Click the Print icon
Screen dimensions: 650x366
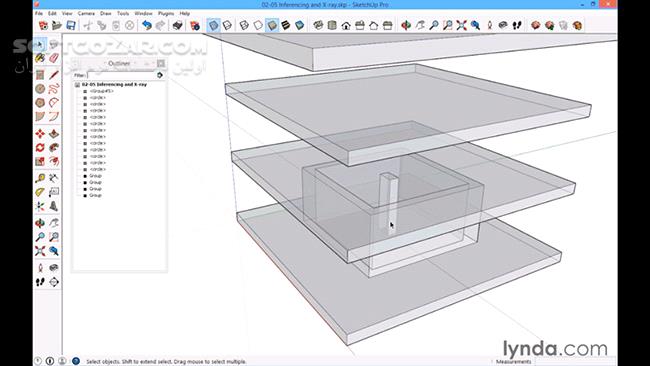coord(177,25)
